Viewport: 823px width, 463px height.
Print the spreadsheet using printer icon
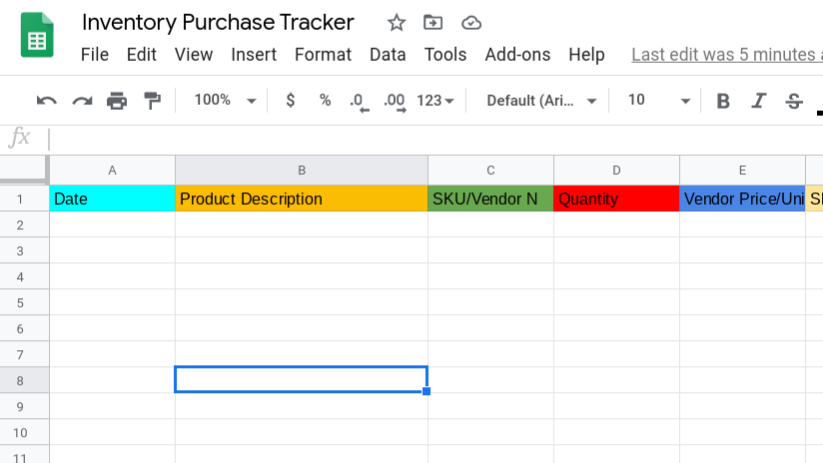(117, 100)
